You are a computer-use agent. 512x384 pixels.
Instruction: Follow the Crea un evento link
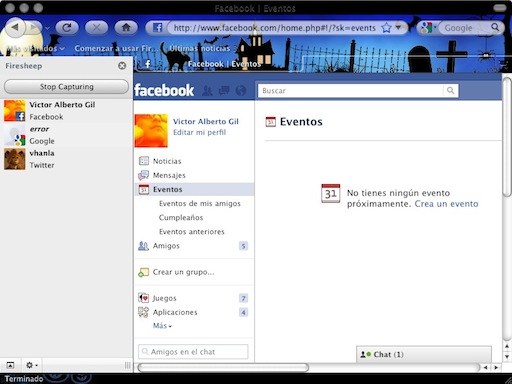point(446,204)
